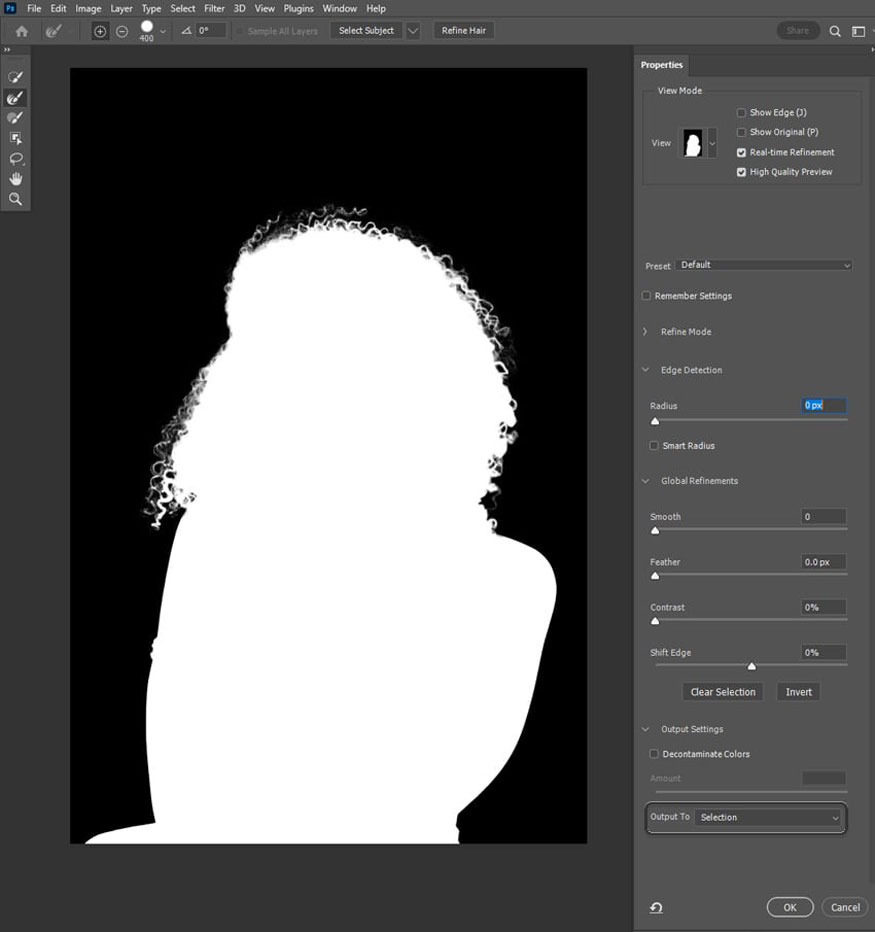Open the Output To dropdown
Viewport: 875px width, 932px height.
click(769, 817)
